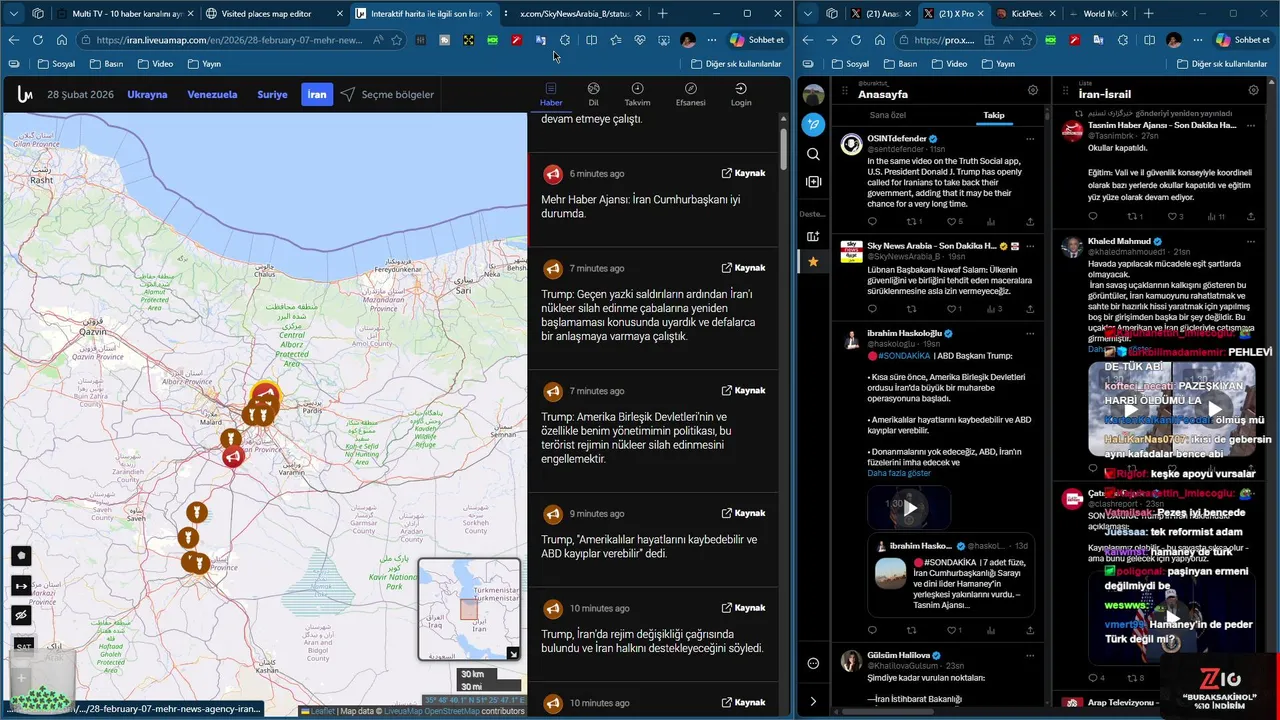
Task: Open Video bookmarks folder in right browser
Action: pyautogui.click(x=948, y=64)
